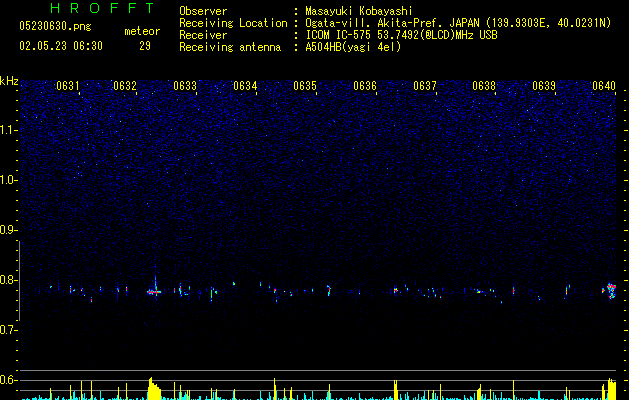This screenshot has width=629, height=400.
Task: Click the 0640 time marker
Action: pos(604,86)
